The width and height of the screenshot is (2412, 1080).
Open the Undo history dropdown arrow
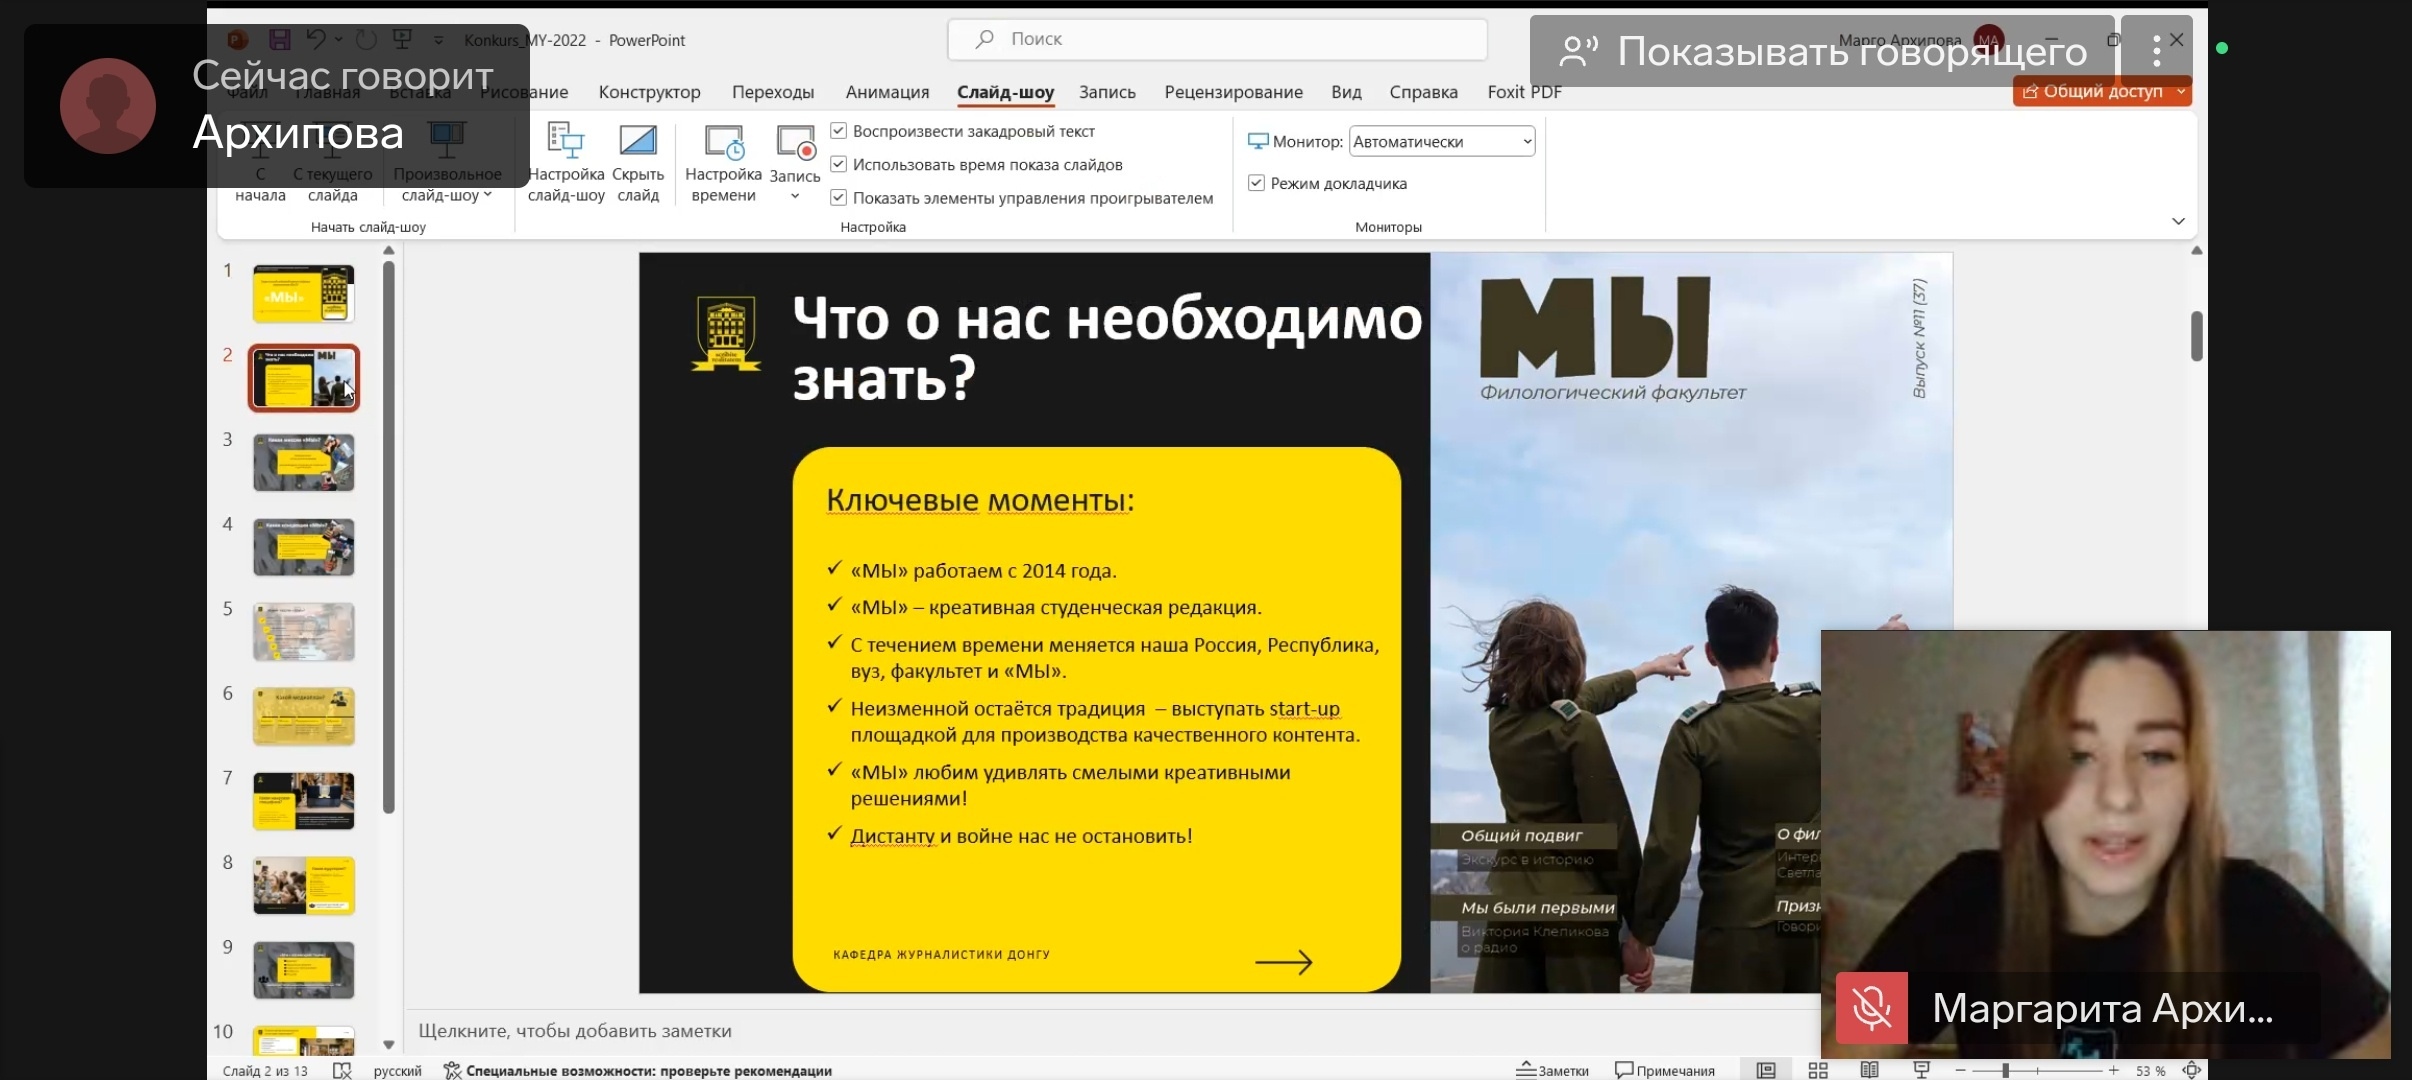coord(338,39)
